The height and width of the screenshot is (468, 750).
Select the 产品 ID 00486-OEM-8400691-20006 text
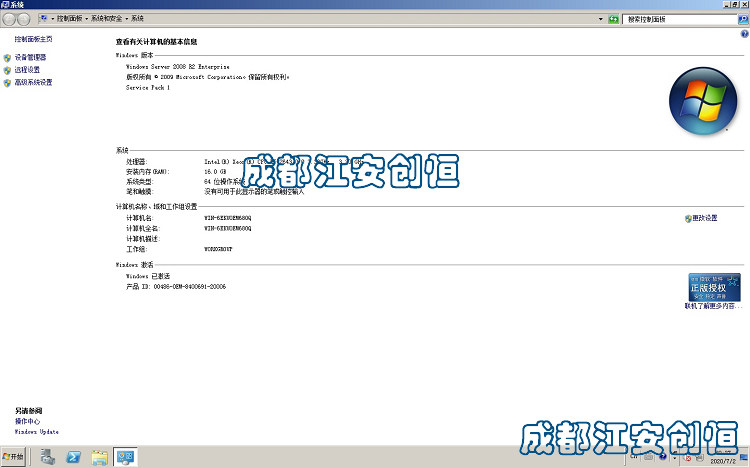176,287
